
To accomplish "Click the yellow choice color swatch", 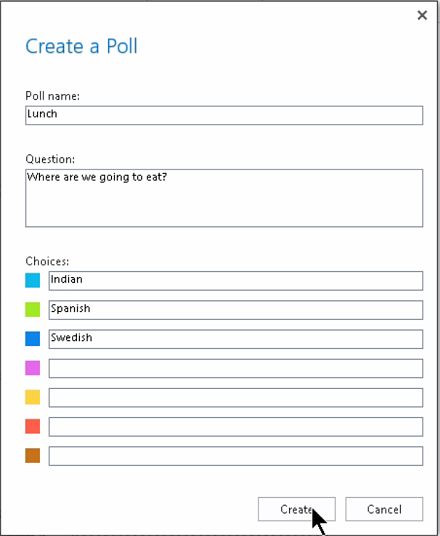I will coord(32,397).
